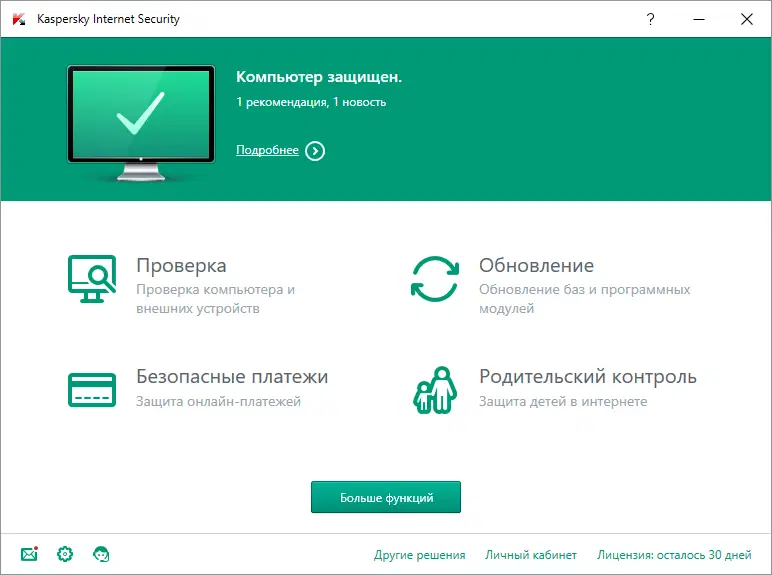Click Проверка компьютера и внешних устройств text
The image size is (772, 575).
216,299
